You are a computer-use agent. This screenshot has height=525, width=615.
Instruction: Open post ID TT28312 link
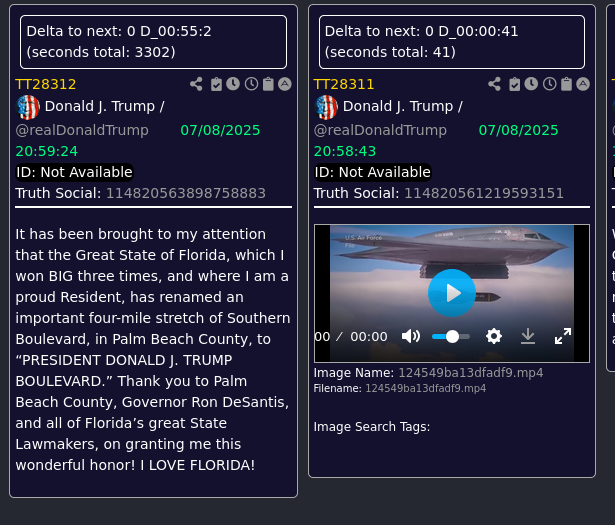(x=46, y=84)
